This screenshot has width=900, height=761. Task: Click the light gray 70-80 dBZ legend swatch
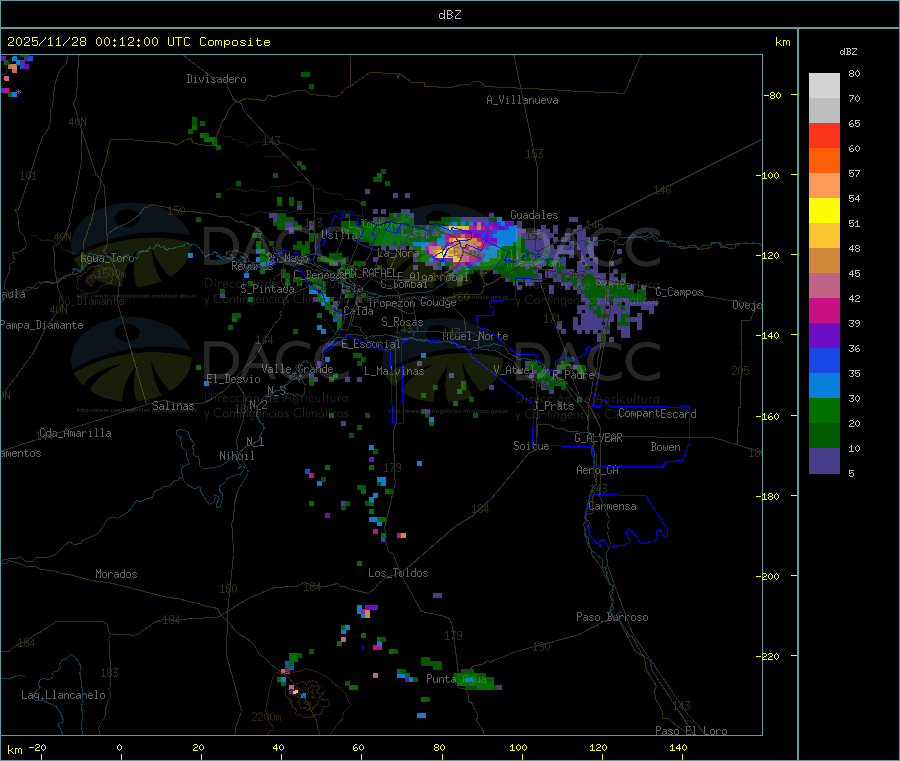click(824, 86)
